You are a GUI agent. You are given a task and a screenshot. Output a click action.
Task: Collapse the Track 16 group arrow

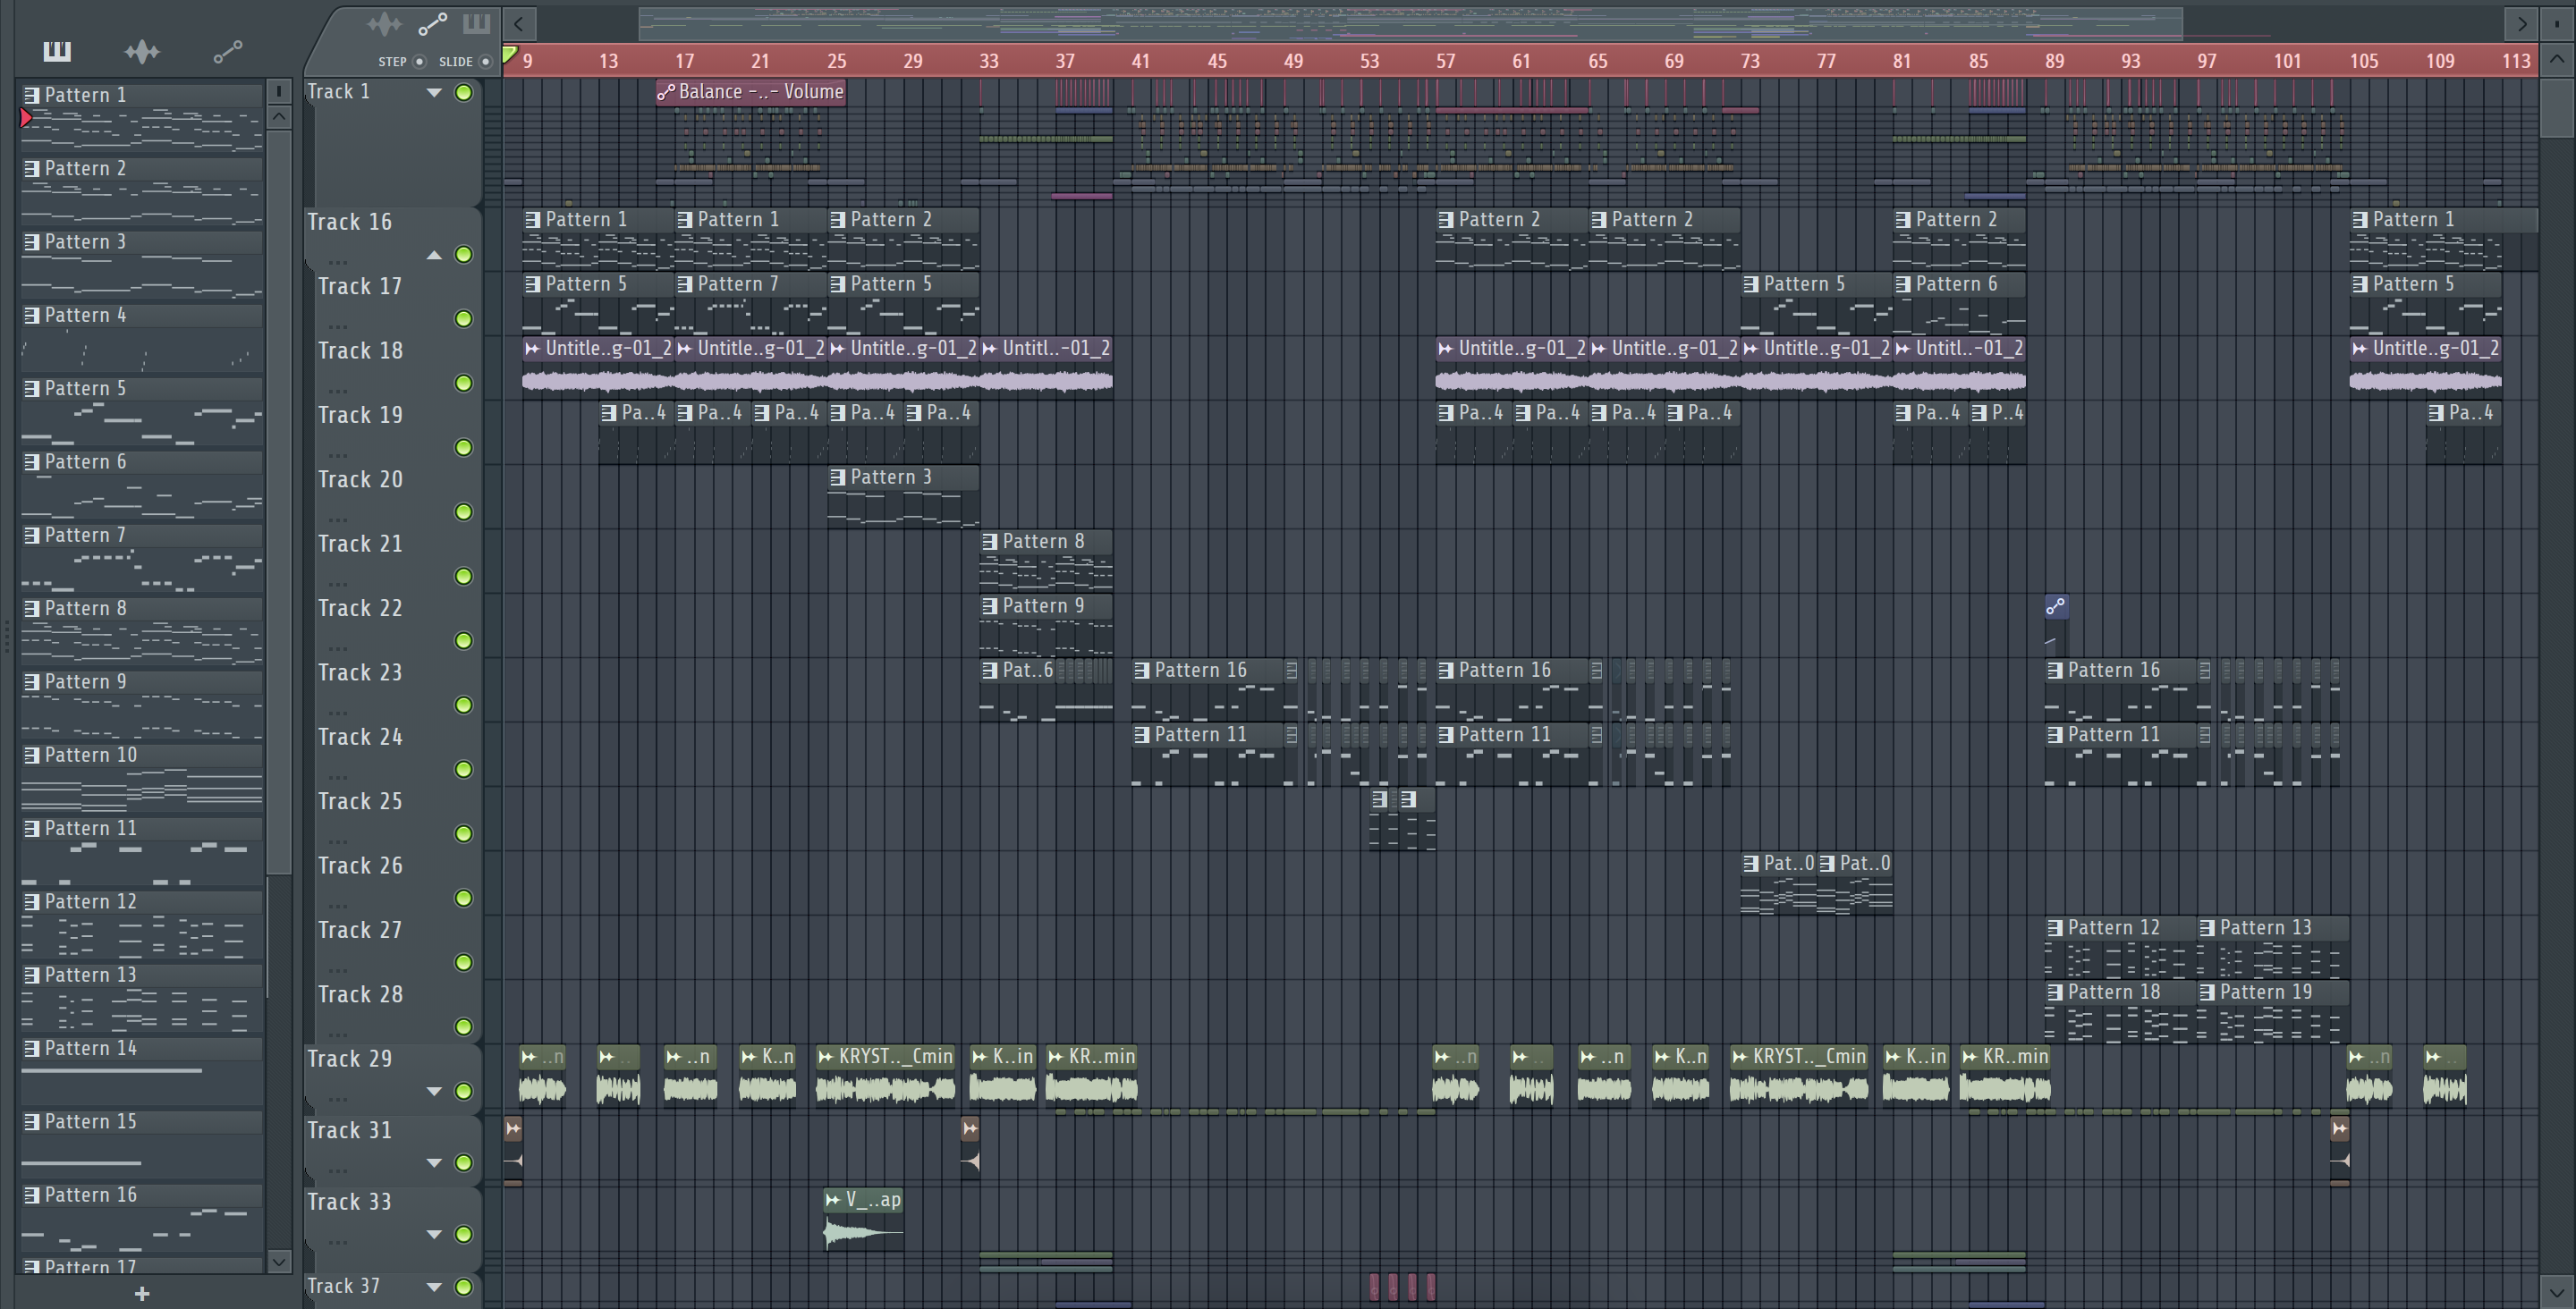click(x=434, y=255)
